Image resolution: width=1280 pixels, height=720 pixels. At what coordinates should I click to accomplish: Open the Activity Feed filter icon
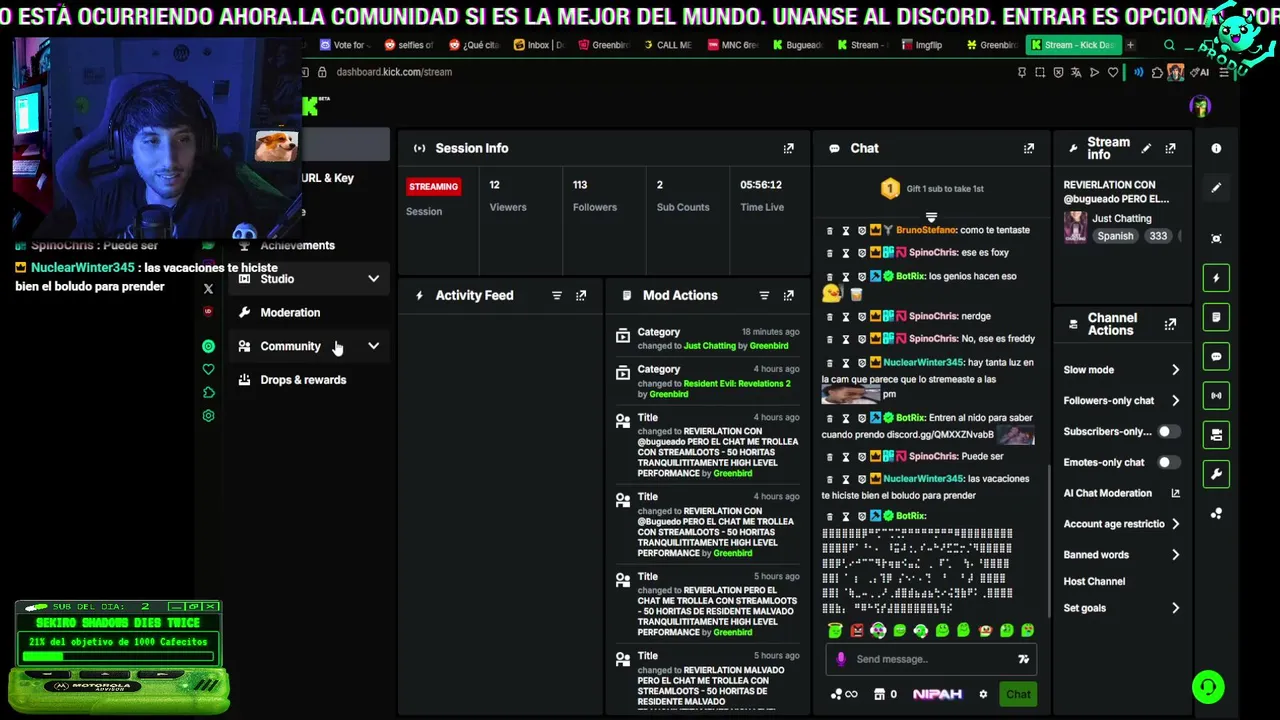[557, 295]
